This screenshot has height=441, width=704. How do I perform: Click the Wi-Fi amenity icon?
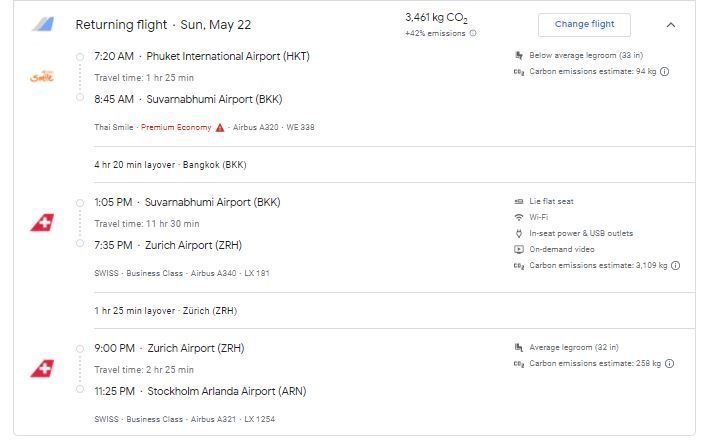[519, 217]
